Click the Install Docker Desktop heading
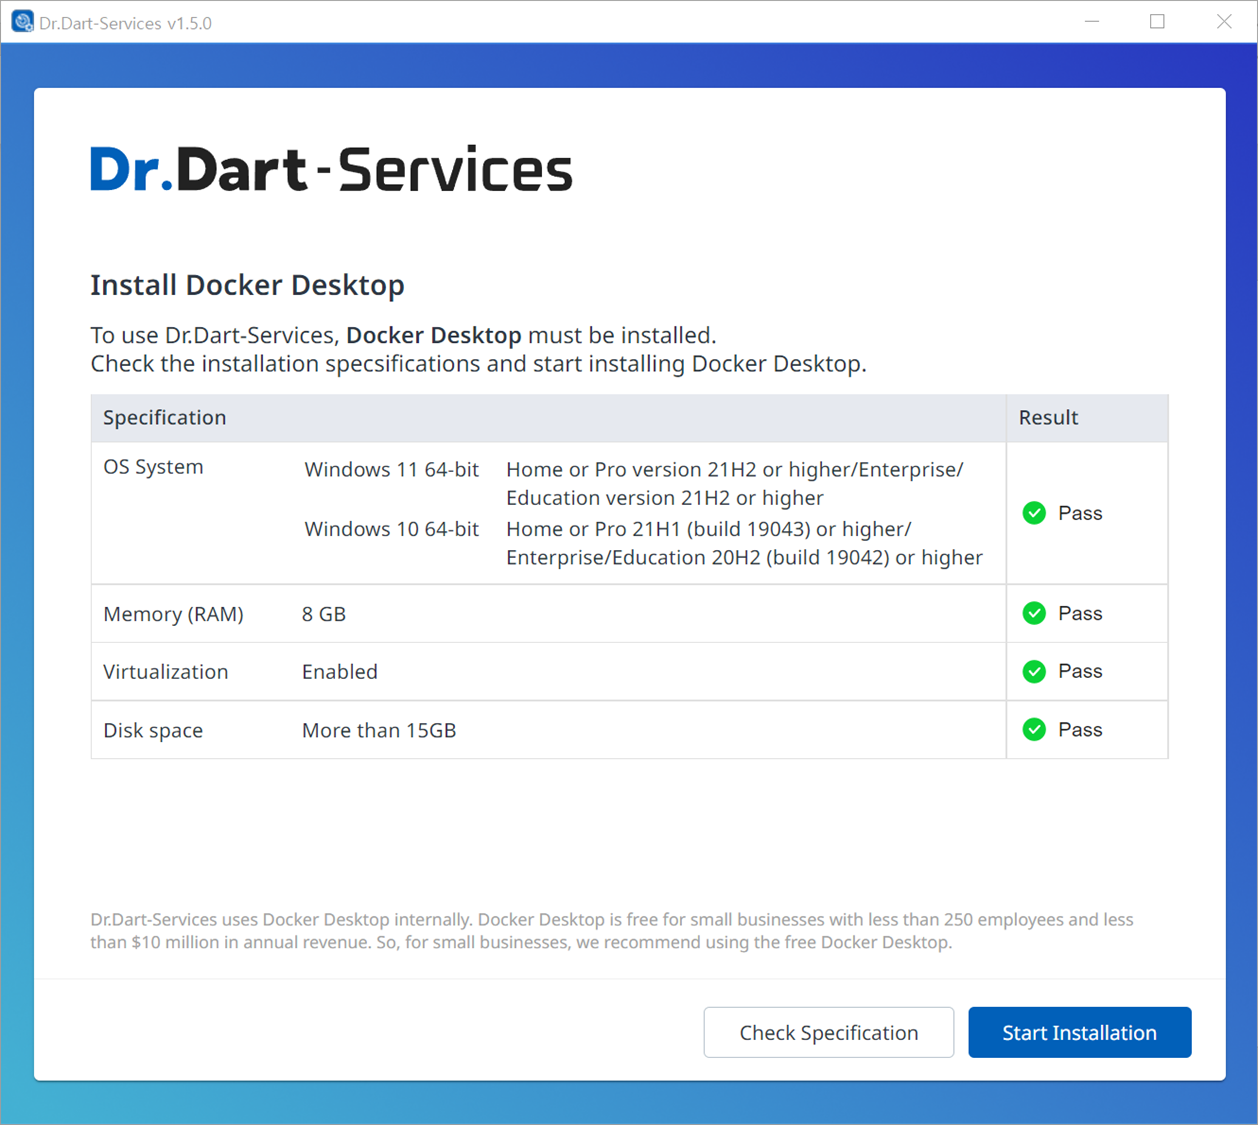Image resolution: width=1258 pixels, height=1125 pixels. 247,285
